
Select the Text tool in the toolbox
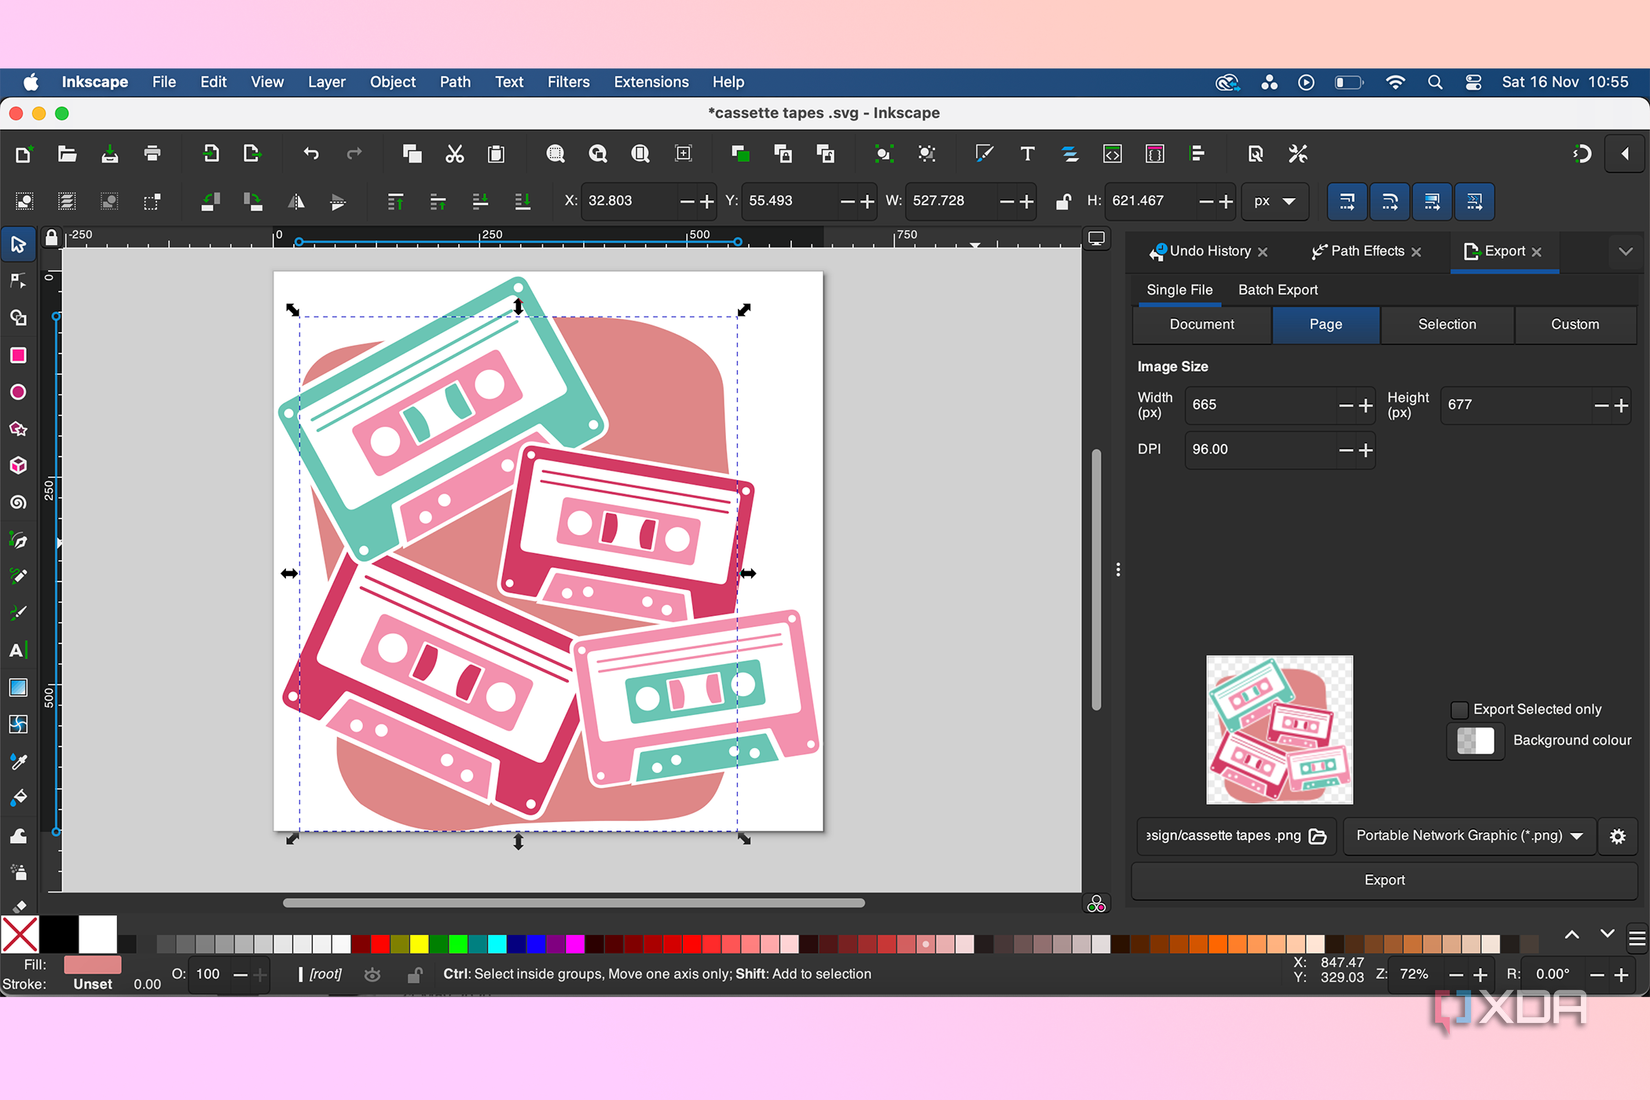[x=18, y=650]
